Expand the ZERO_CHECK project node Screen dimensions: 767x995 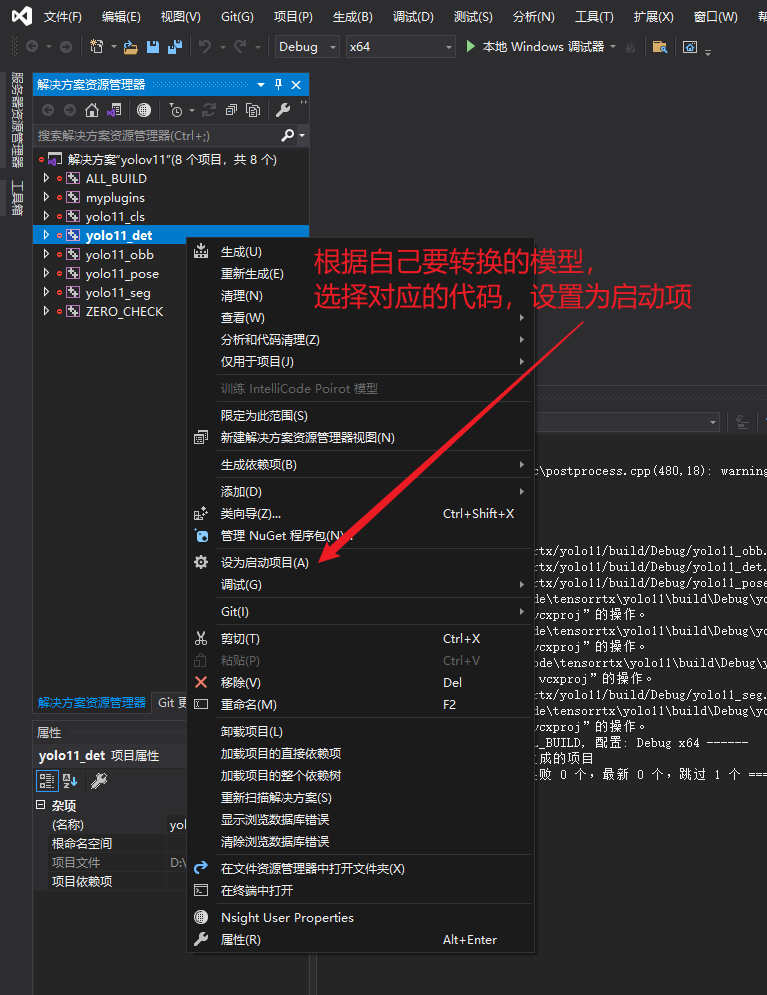46,312
